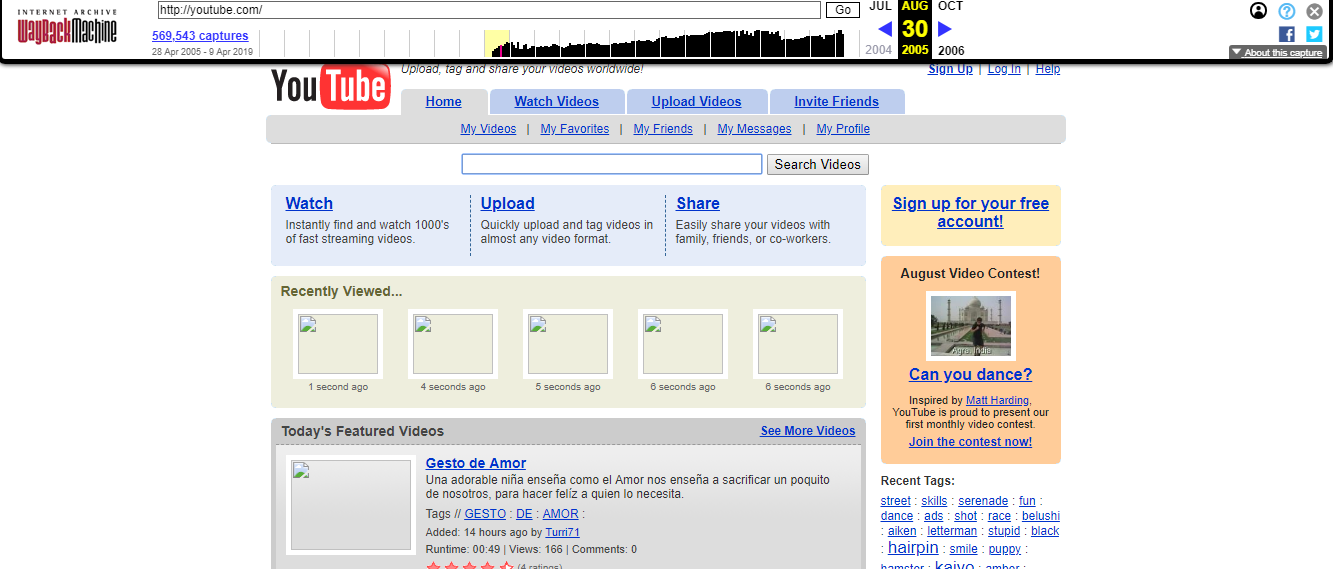
Task: Open the Matt Harding link
Action: tap(997, 400)
